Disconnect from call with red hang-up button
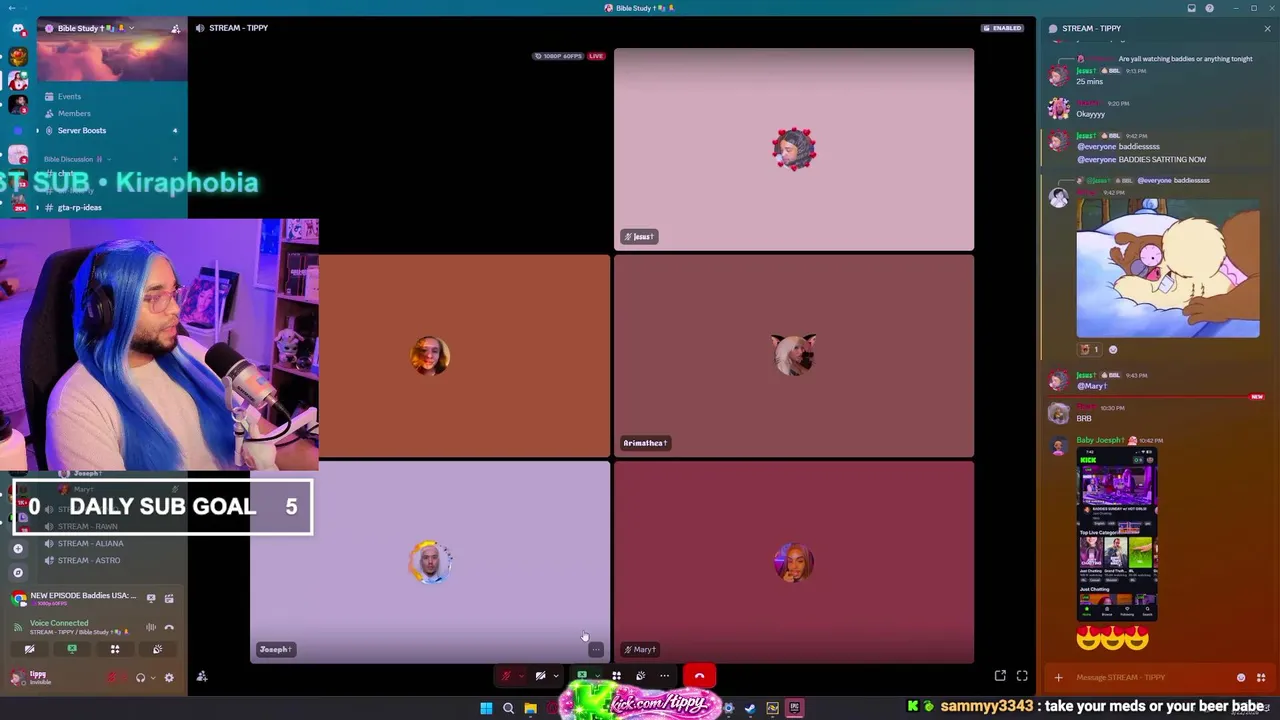This screenshot has width=1280, height=720. (x=699, y=676)
